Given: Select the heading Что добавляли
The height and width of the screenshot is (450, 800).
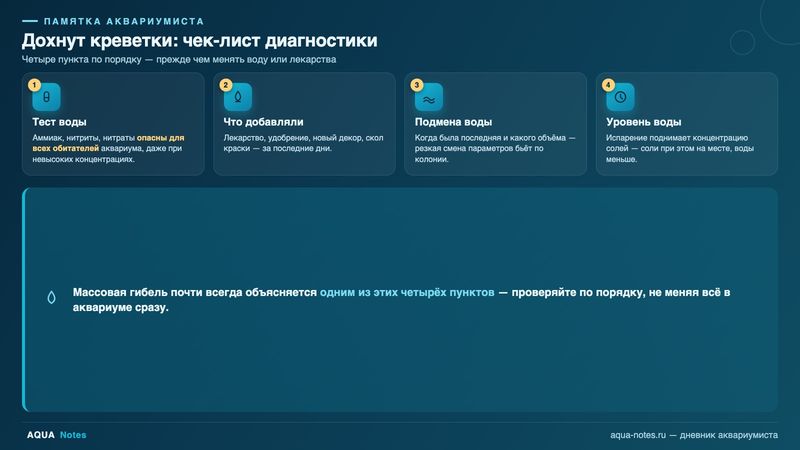Looking at the screenshot, I should coord(263,122).
